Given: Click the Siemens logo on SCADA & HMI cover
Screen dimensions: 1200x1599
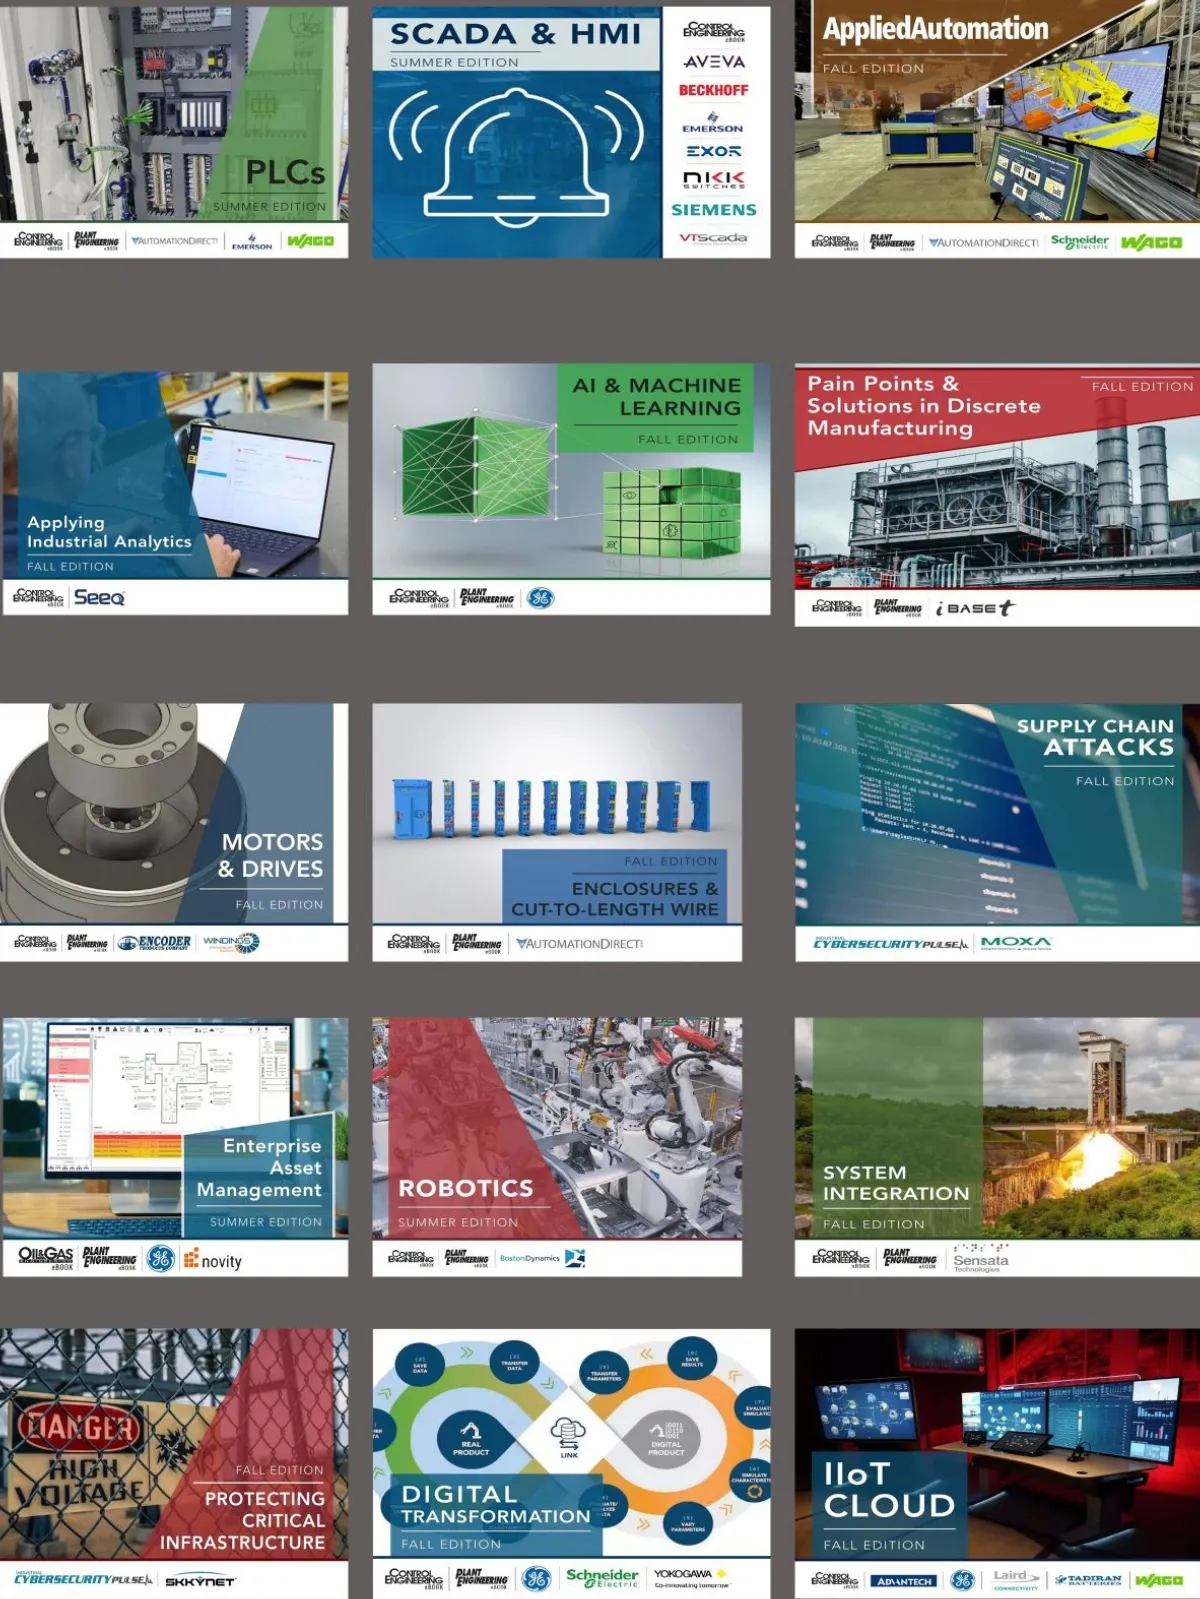Looking at the screenshot, I should 713,210.
